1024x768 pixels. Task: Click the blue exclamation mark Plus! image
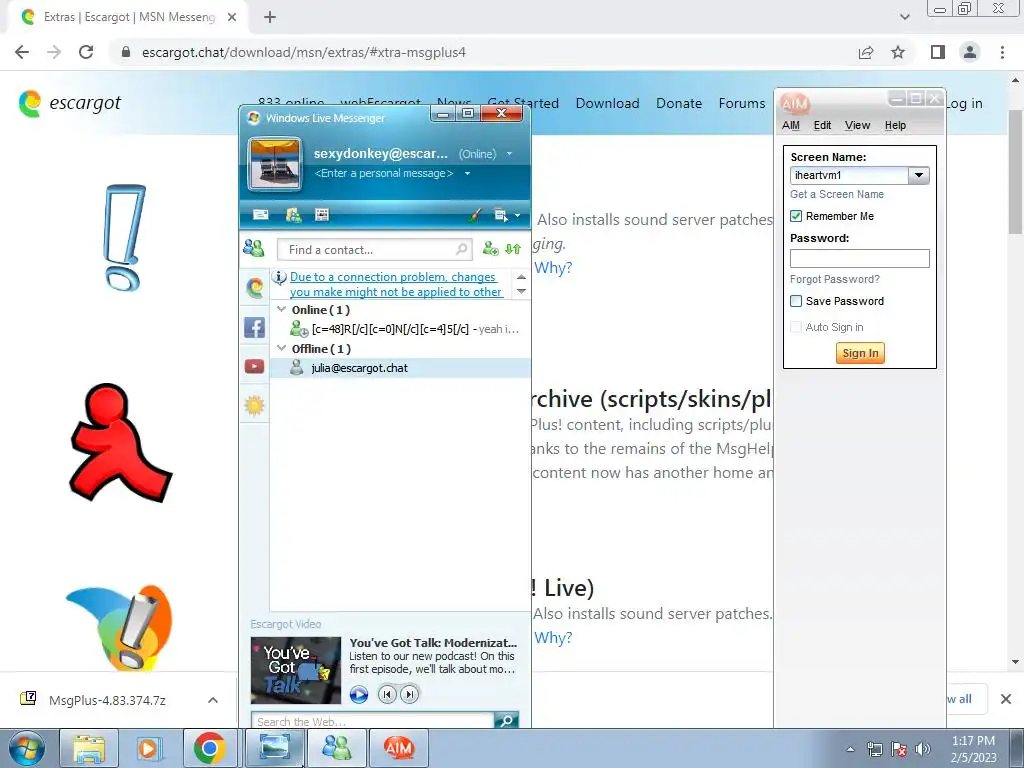pyautogui.click(x=125, y=238)
